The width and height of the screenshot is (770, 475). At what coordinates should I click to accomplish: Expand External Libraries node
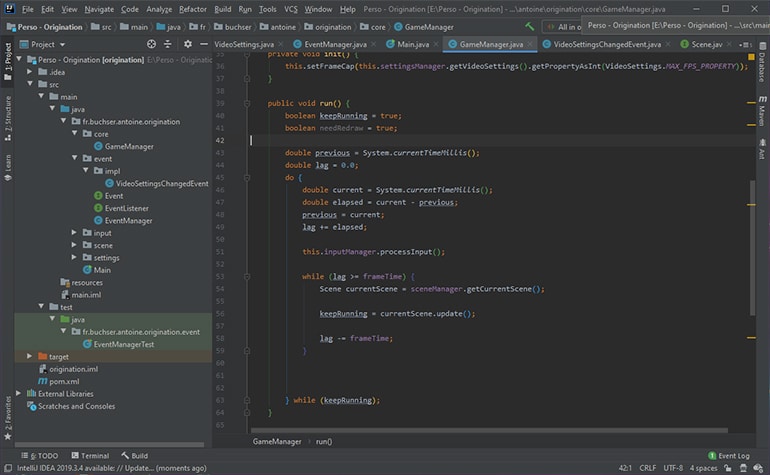click(18, 393)
